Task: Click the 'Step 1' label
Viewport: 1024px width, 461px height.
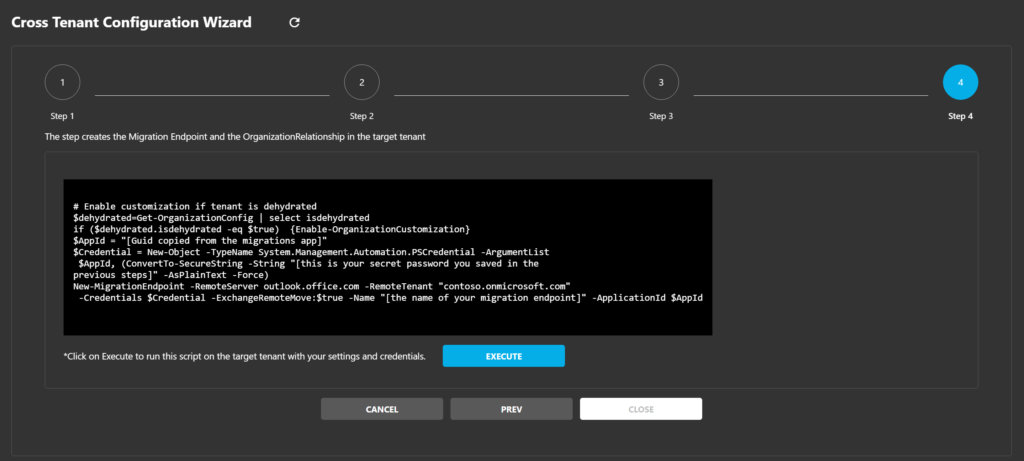Action: pos(63,116)
